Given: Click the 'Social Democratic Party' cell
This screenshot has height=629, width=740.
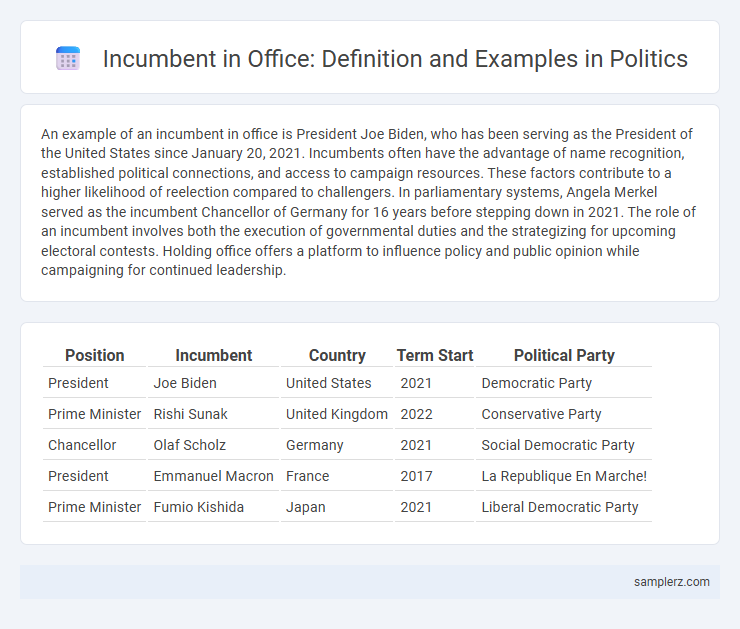Looking at the screenshot, I should tap(564, 445).
